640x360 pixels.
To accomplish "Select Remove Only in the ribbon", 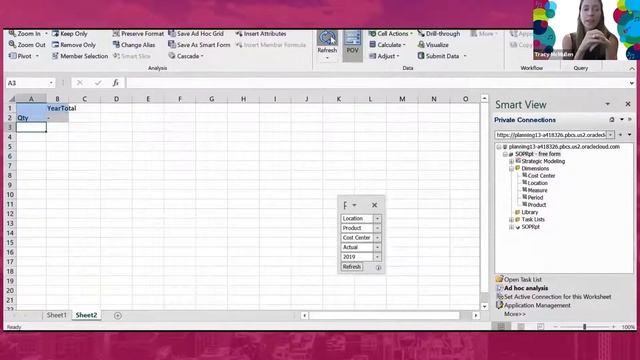I will 74,45.
